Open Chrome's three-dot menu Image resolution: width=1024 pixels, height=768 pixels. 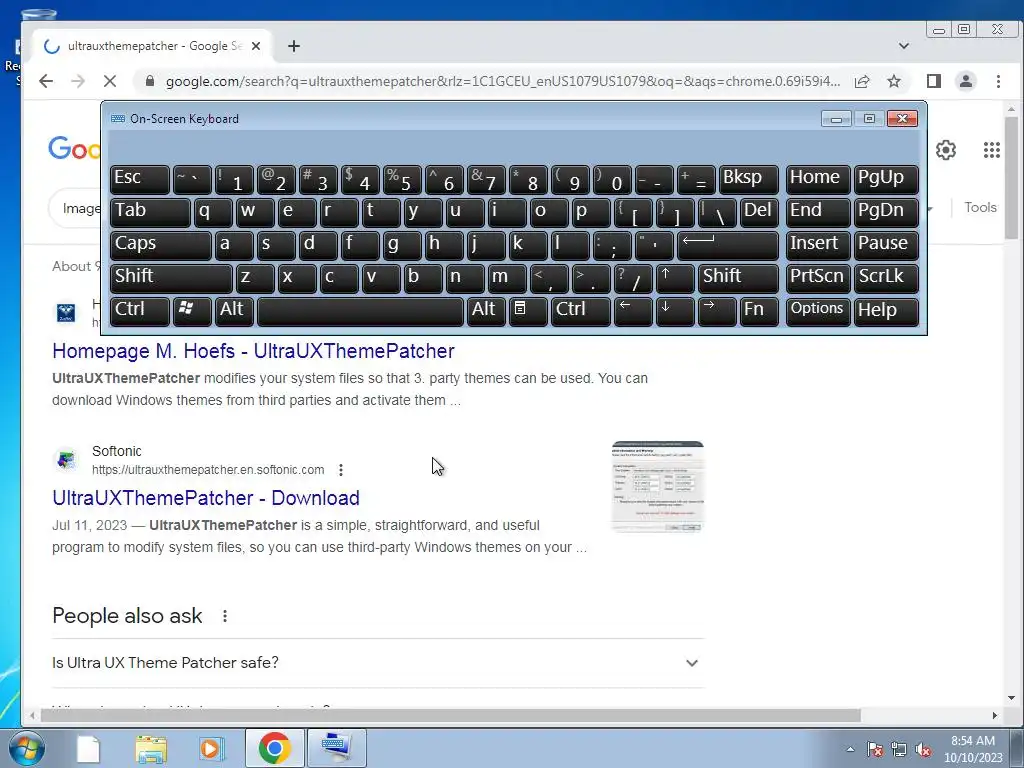click(998, 81)
